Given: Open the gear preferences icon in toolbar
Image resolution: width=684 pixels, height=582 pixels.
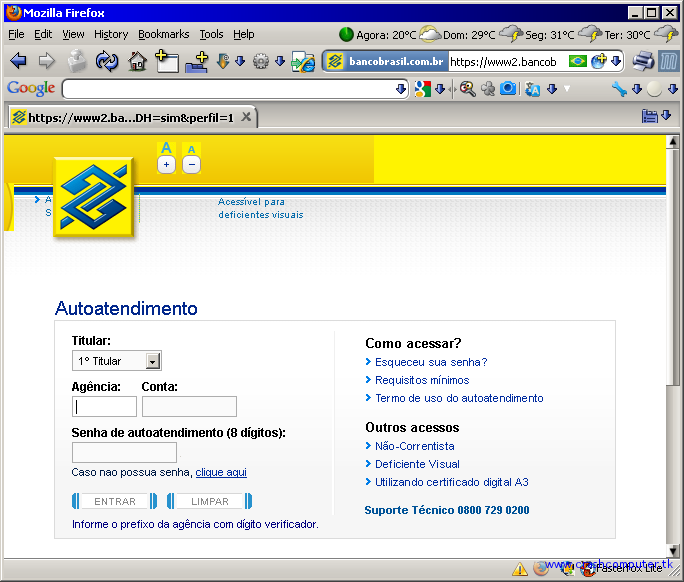Looking at the screenshot, I should click(x=261, y=61).
